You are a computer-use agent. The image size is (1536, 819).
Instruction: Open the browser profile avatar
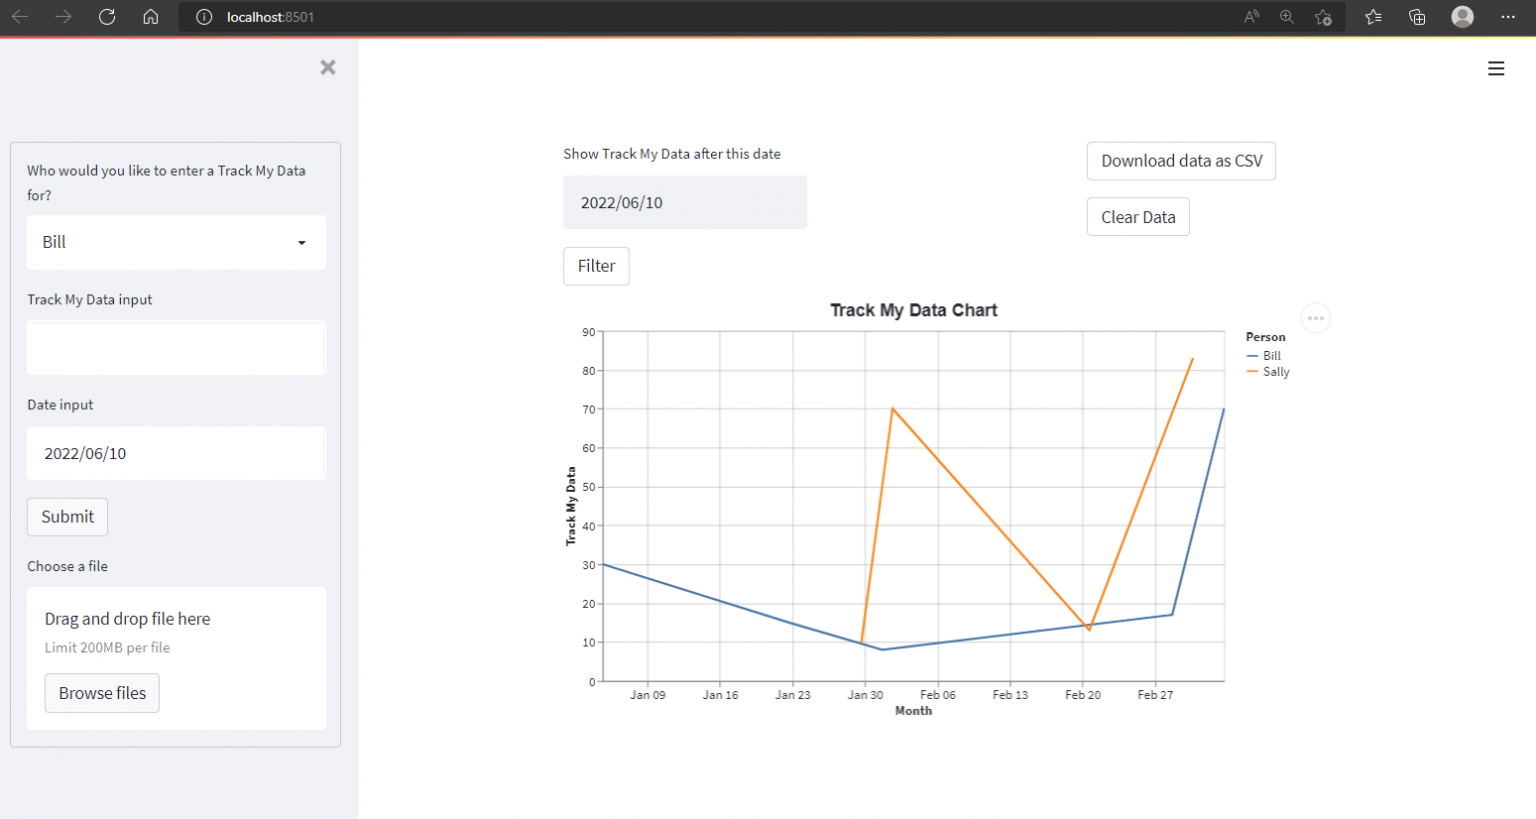pos(1462,17)
